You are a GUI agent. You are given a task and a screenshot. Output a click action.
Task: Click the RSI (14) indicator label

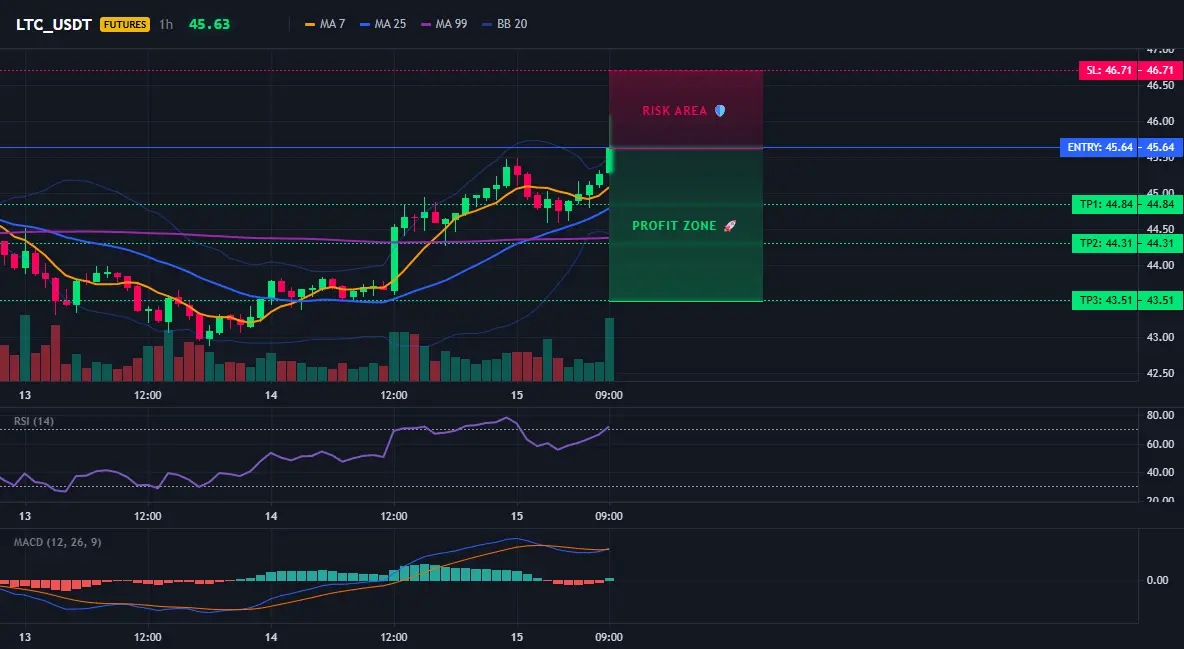[x=34, y=421]
